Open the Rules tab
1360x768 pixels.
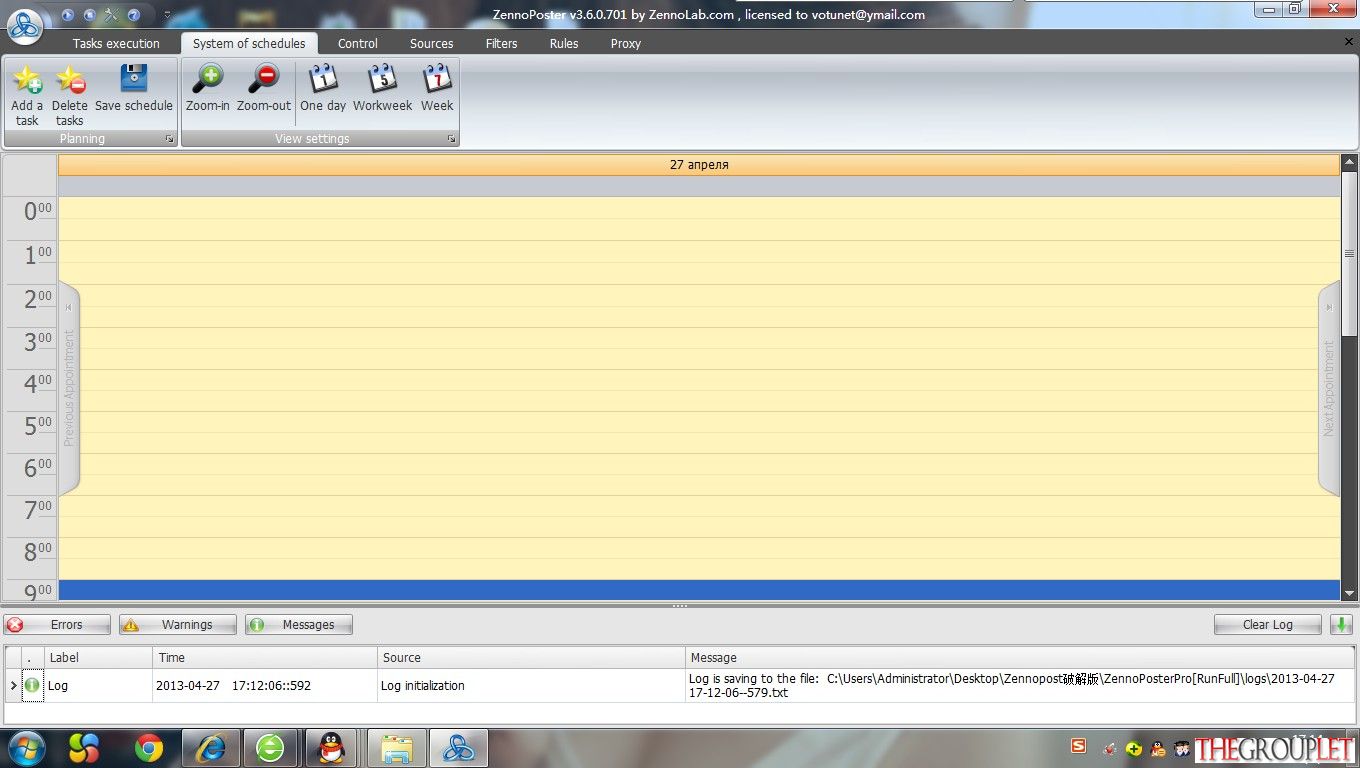[564, 43]
